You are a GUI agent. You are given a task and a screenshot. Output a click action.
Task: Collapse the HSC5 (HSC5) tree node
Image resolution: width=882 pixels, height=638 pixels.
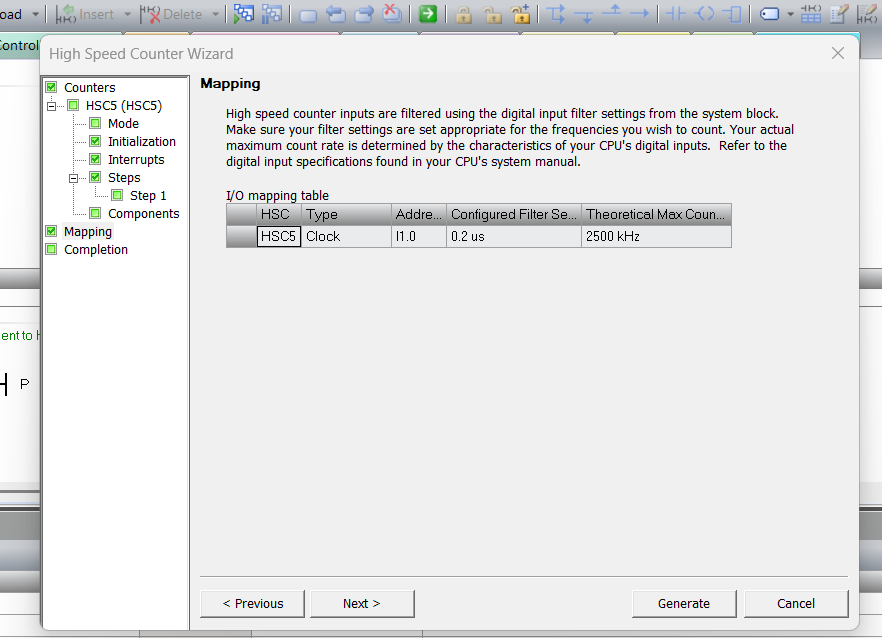click(x=52, y=106)
